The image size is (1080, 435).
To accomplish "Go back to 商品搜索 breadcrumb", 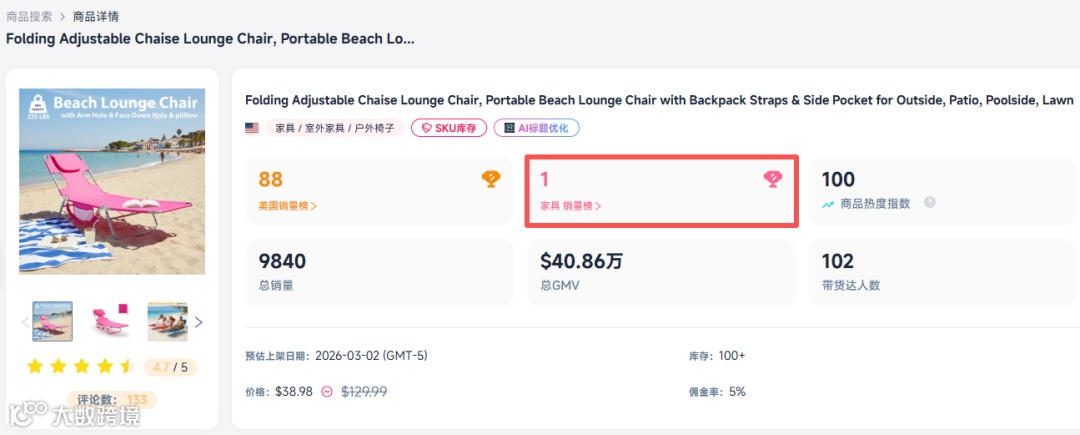I will pyautogui.click(x=28, y=16).
